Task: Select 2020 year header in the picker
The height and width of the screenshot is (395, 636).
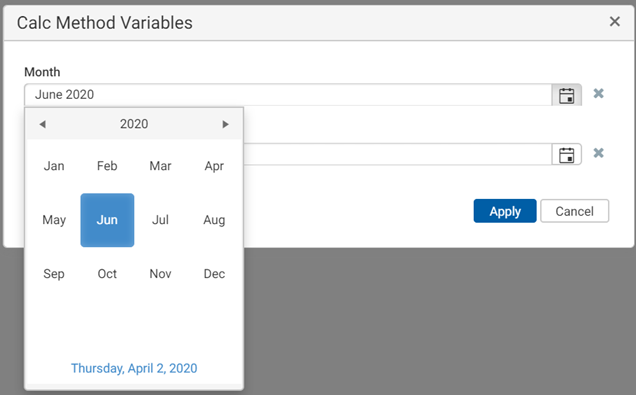Action: tap(134, 124)
